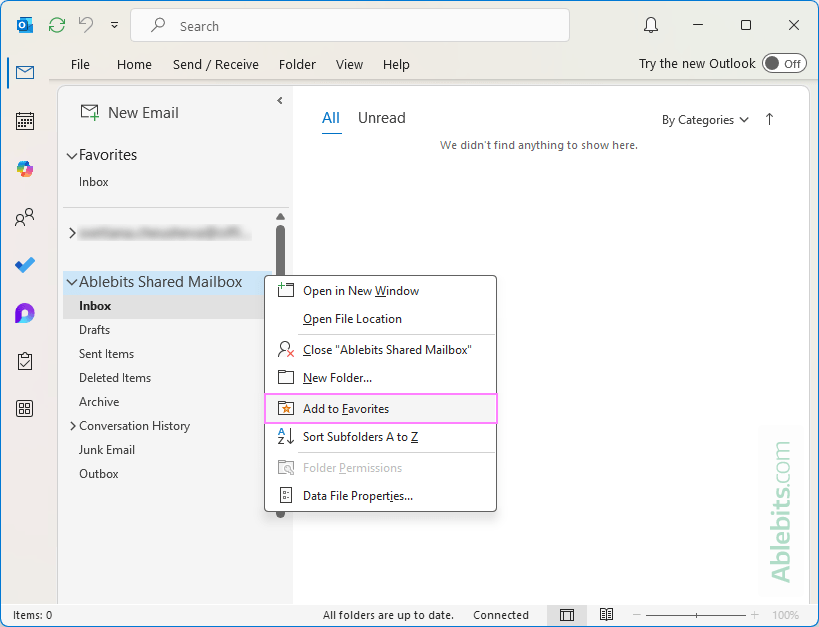
Task: Choose Add to Favorites
Action: tap(380, 409)
